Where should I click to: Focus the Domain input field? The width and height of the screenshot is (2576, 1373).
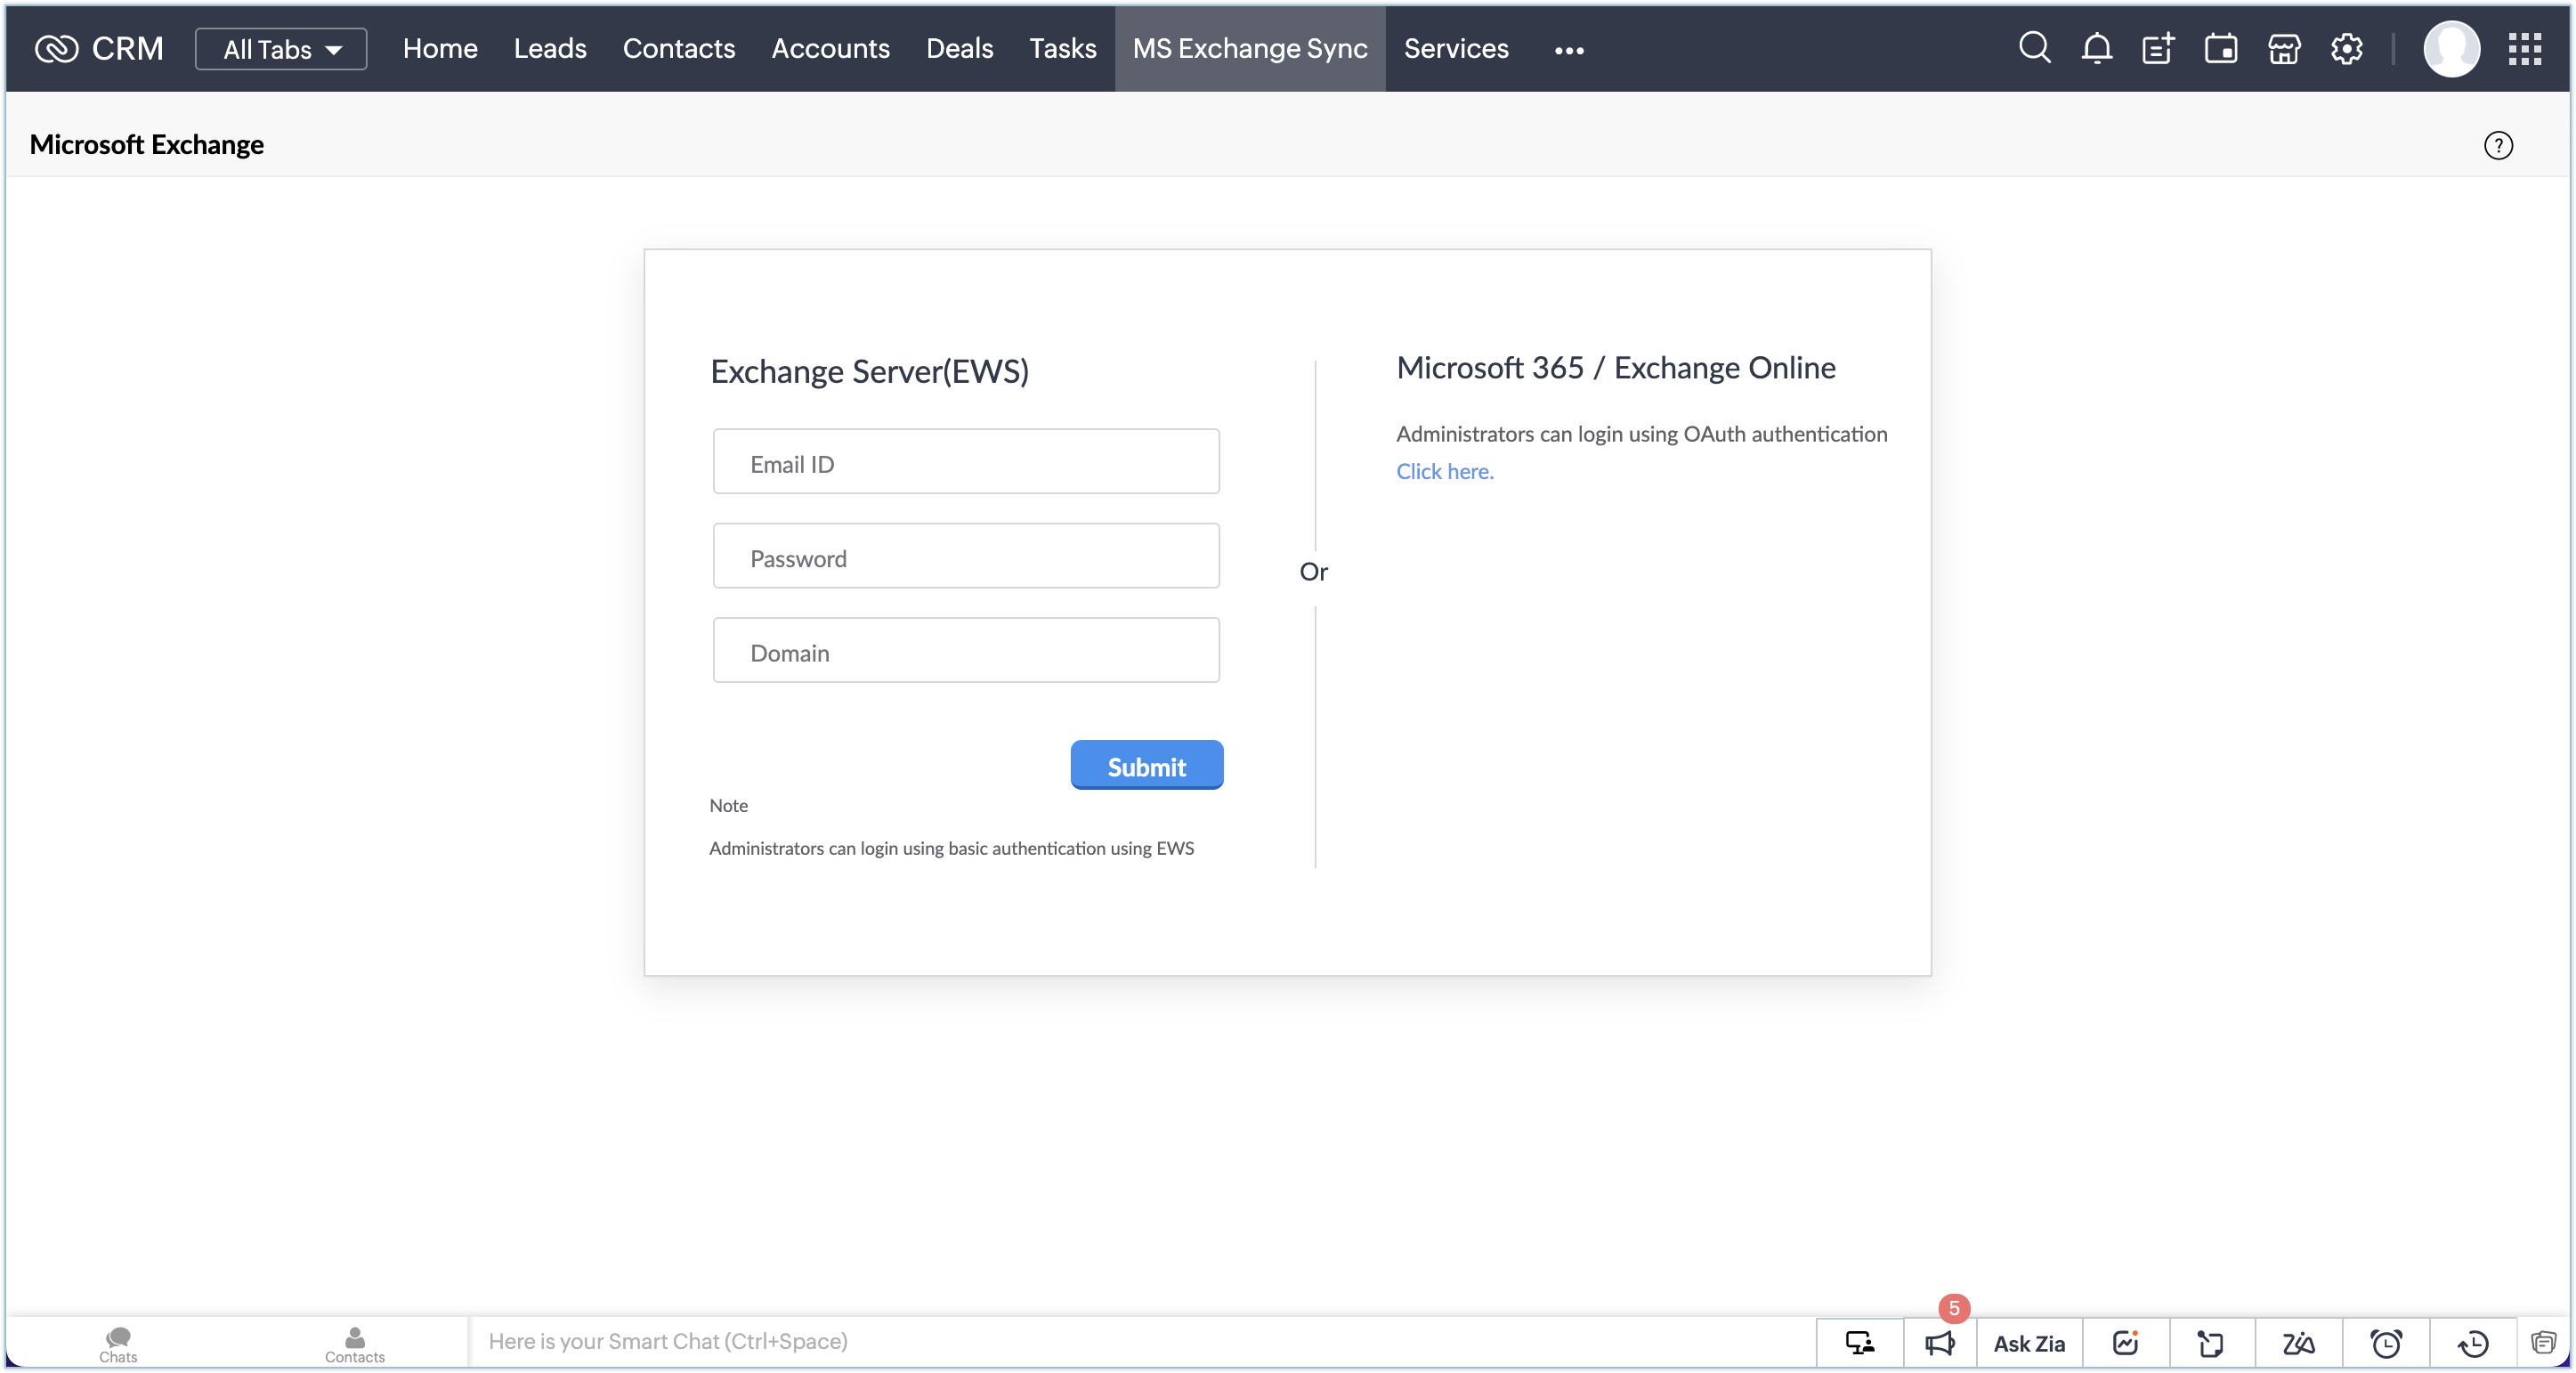[x=965, y=651]
